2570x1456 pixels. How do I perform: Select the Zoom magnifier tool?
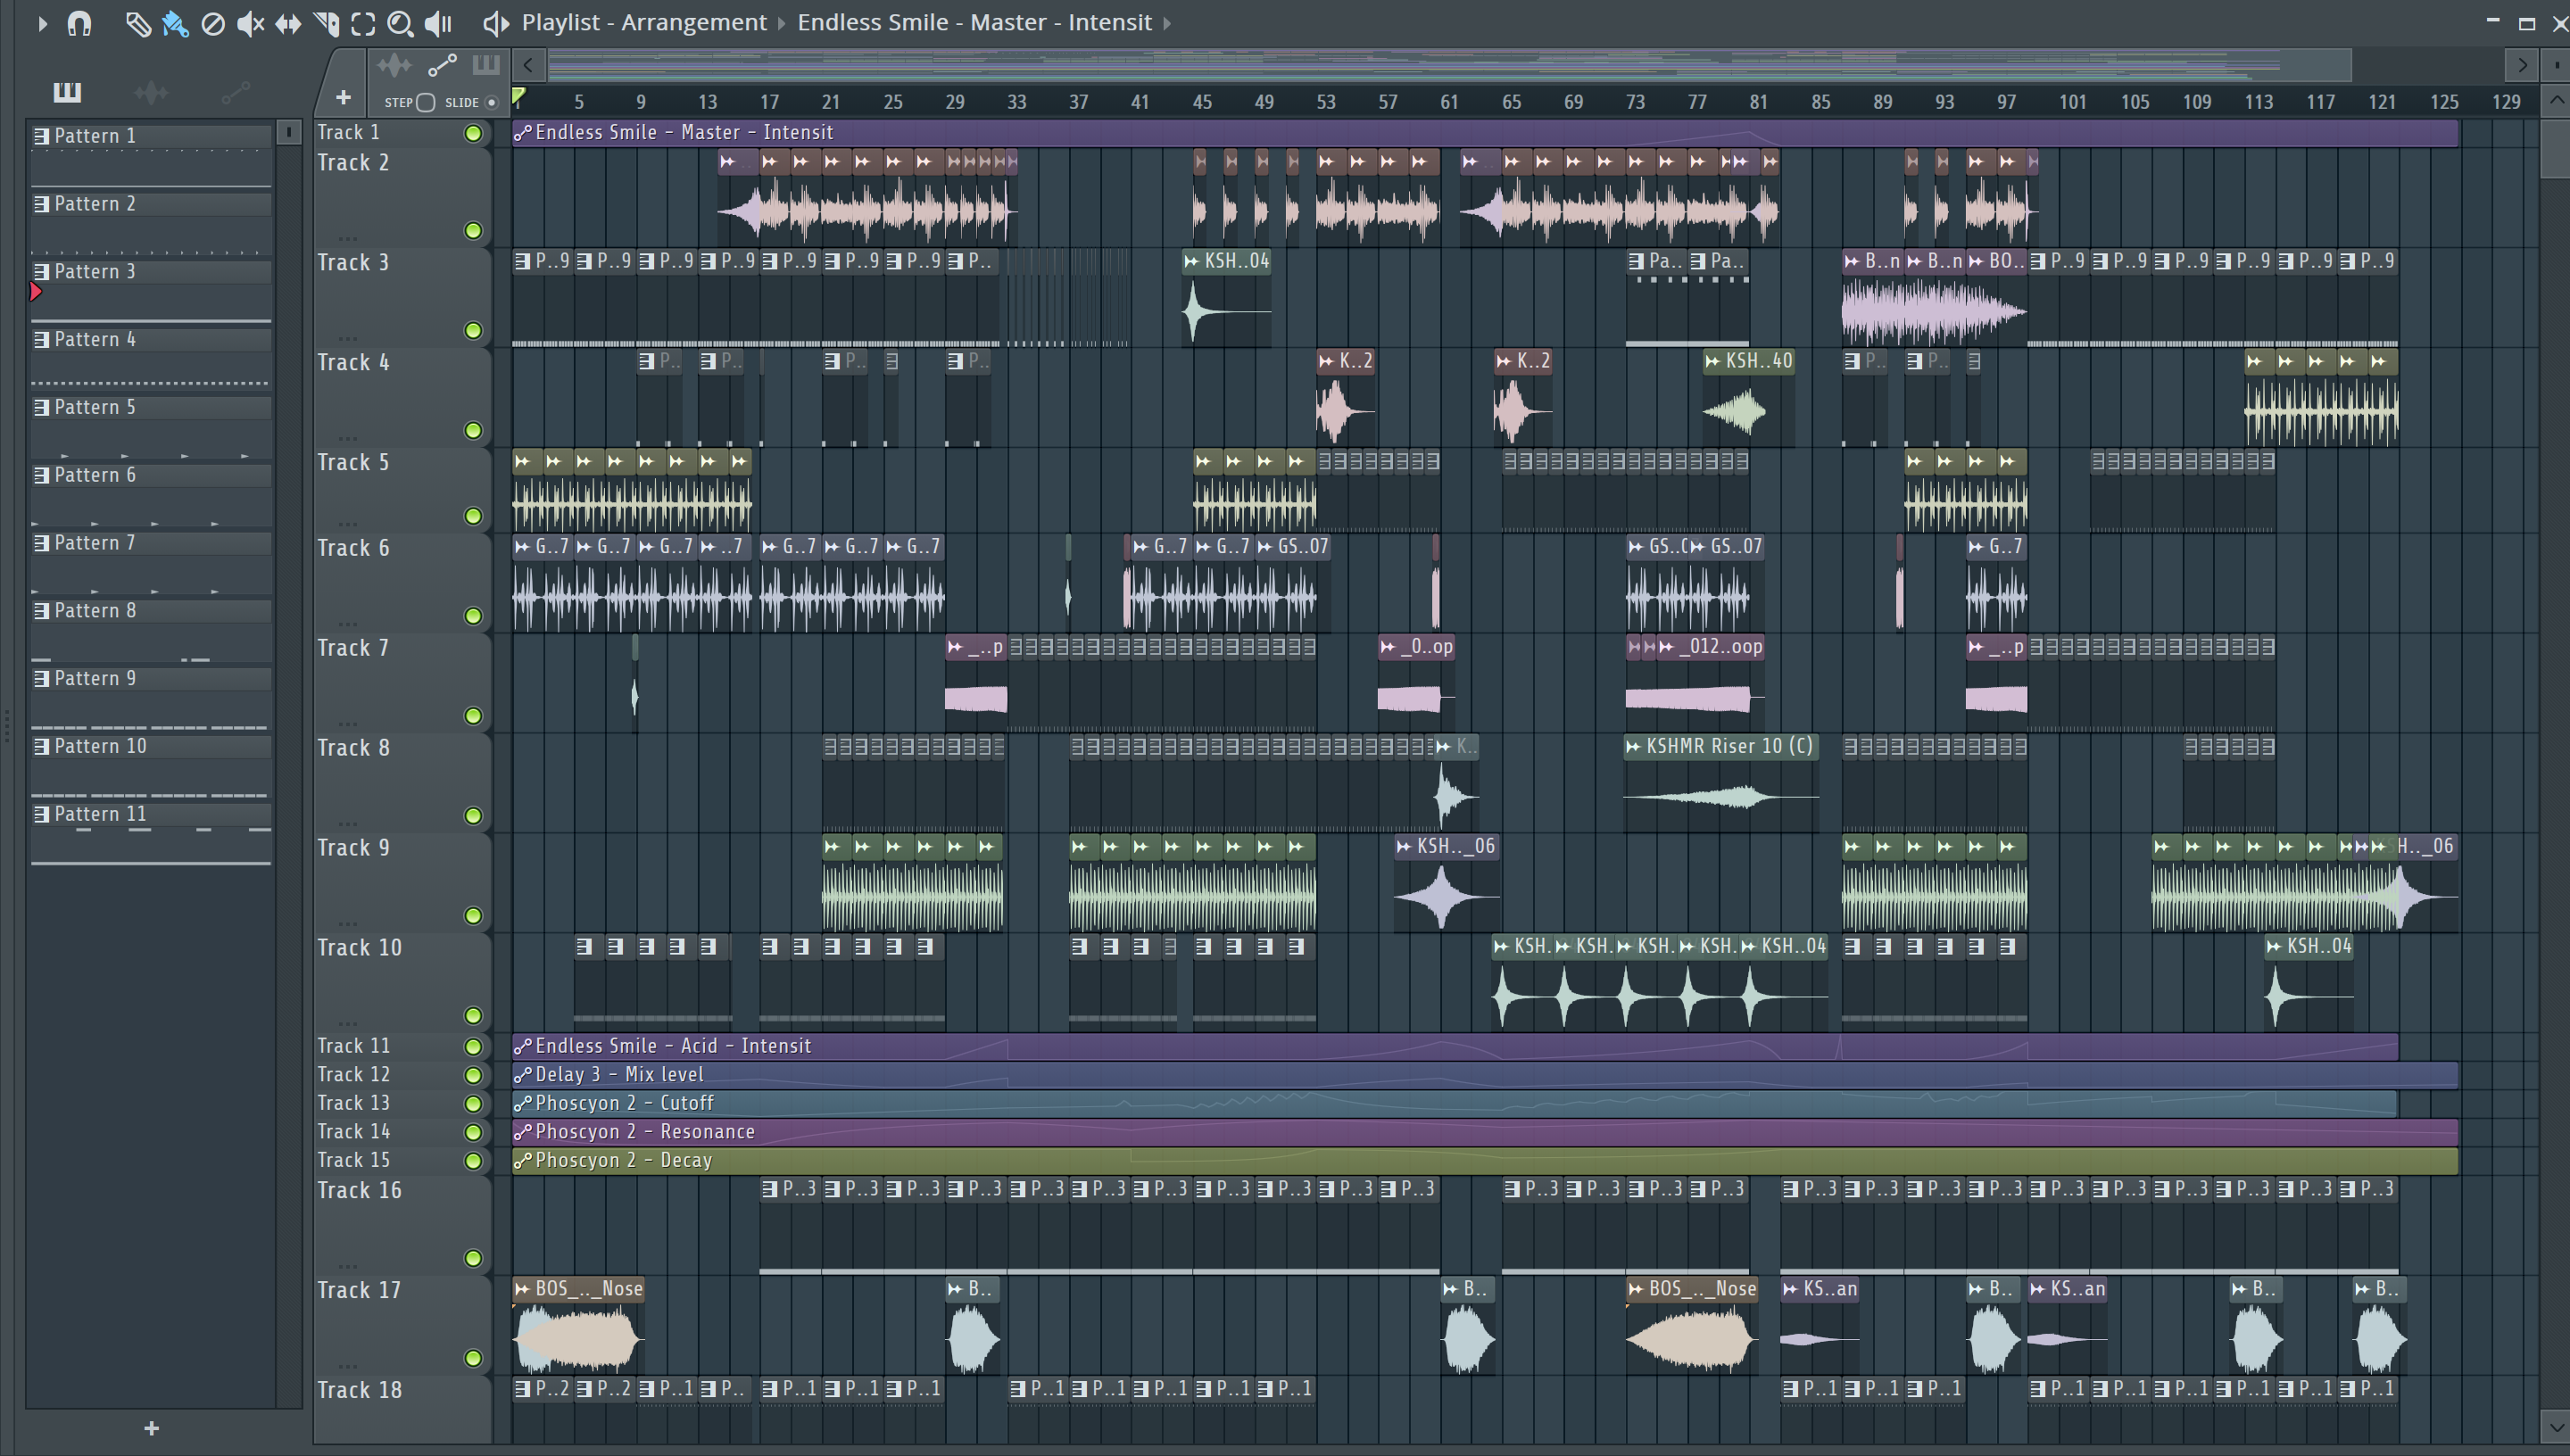click(400, 23)
